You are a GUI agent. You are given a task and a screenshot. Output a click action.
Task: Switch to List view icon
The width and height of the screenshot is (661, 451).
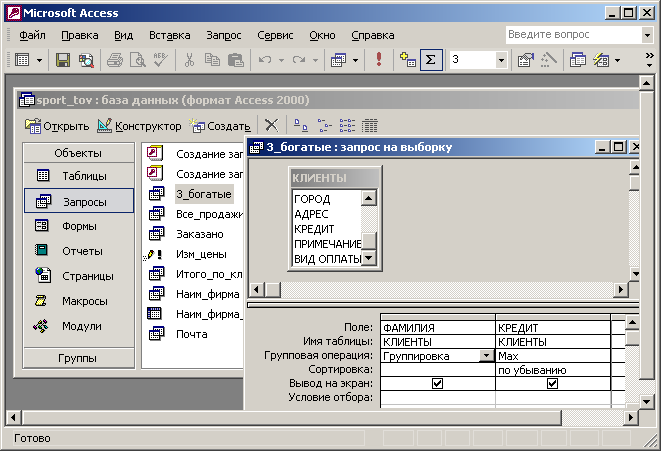[x=347, y=125]
